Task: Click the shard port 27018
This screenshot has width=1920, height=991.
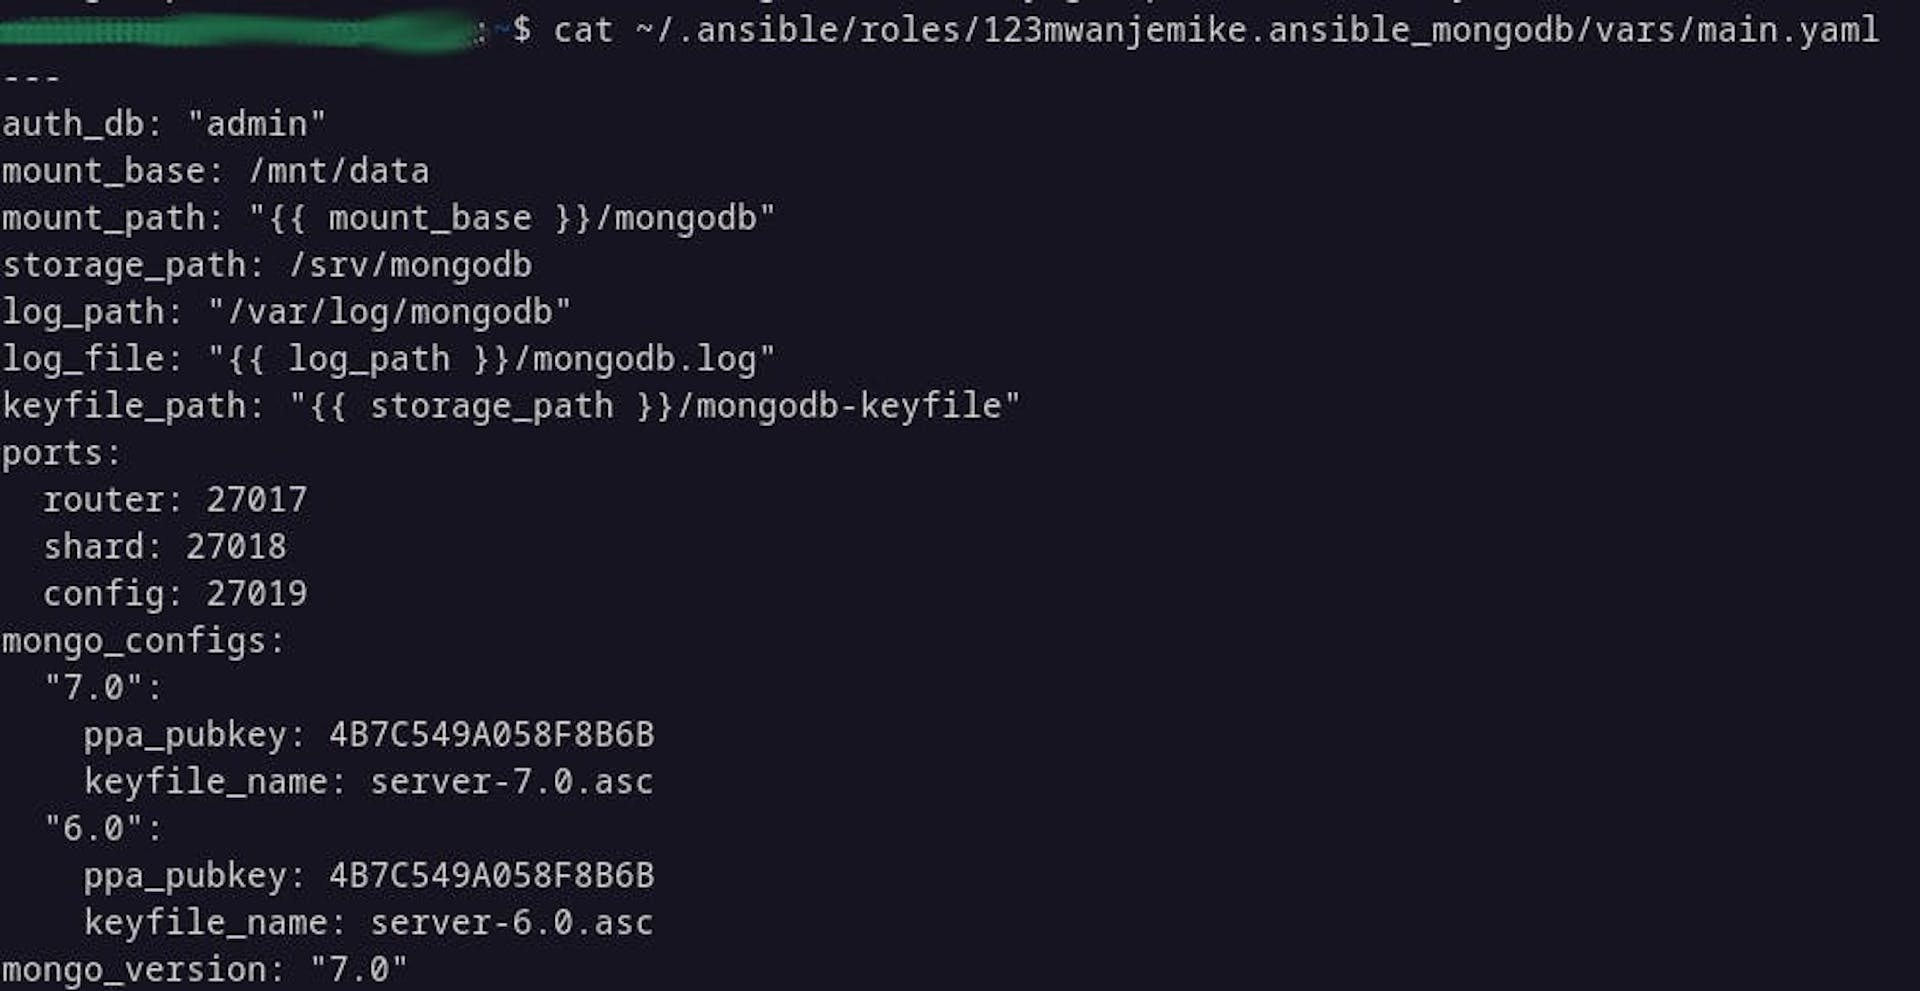Action: pos(236,546)
